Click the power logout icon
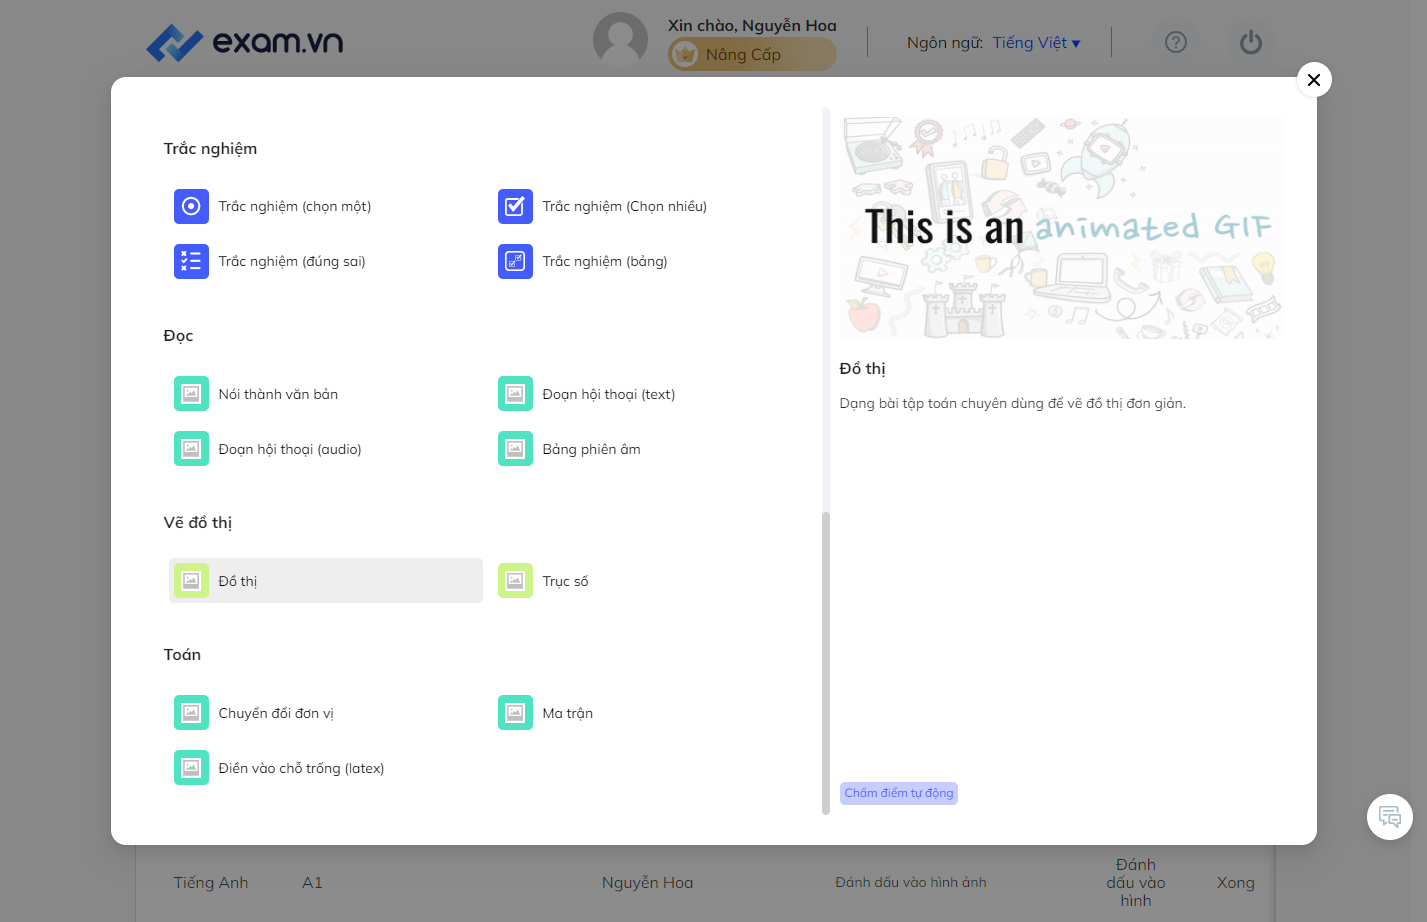The width and height of the screenshot is (1427, 922). tap(1251, 42)
